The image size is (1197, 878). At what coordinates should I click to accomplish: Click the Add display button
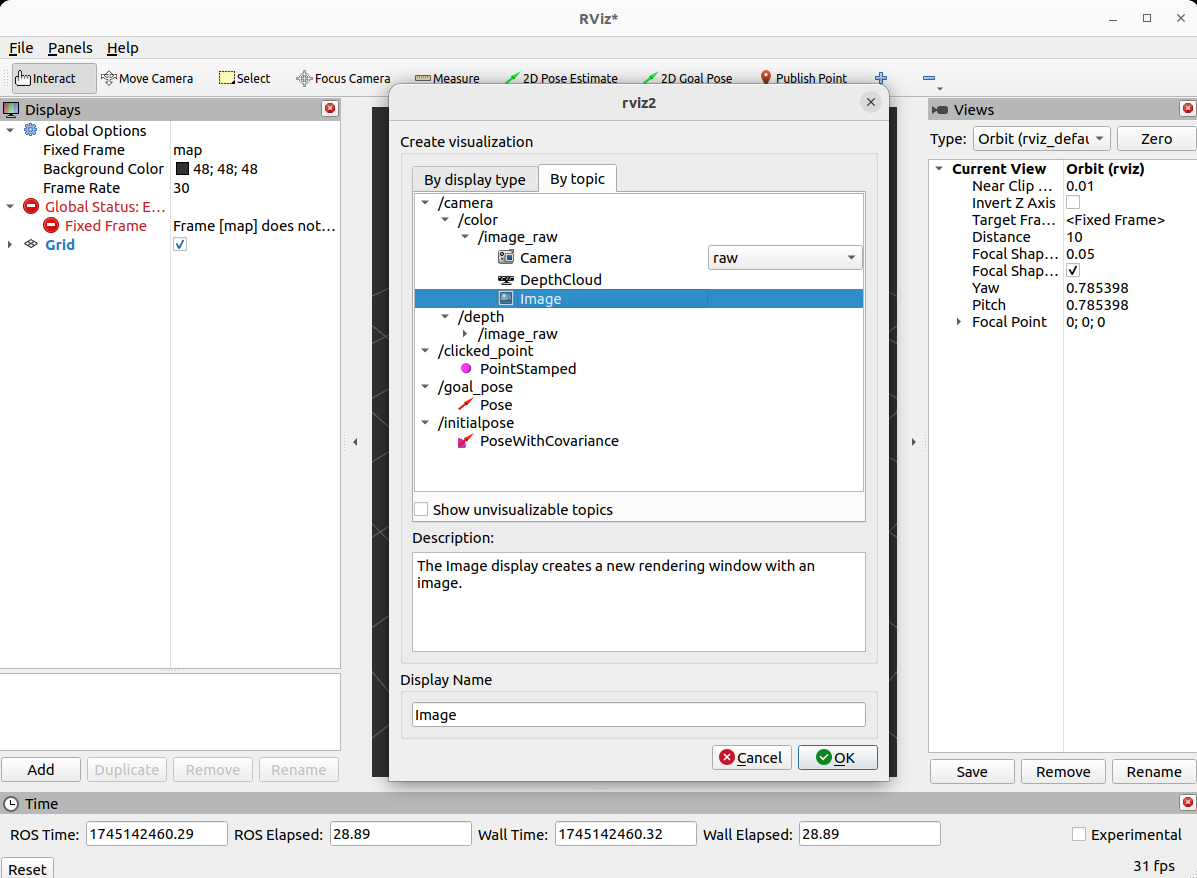tap(40, 770)
